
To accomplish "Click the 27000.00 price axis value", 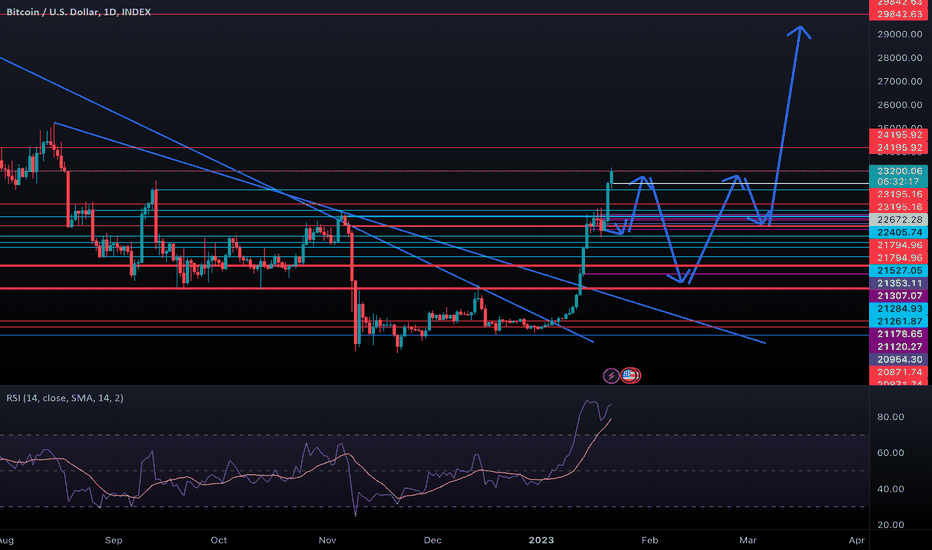I will 899,81.
